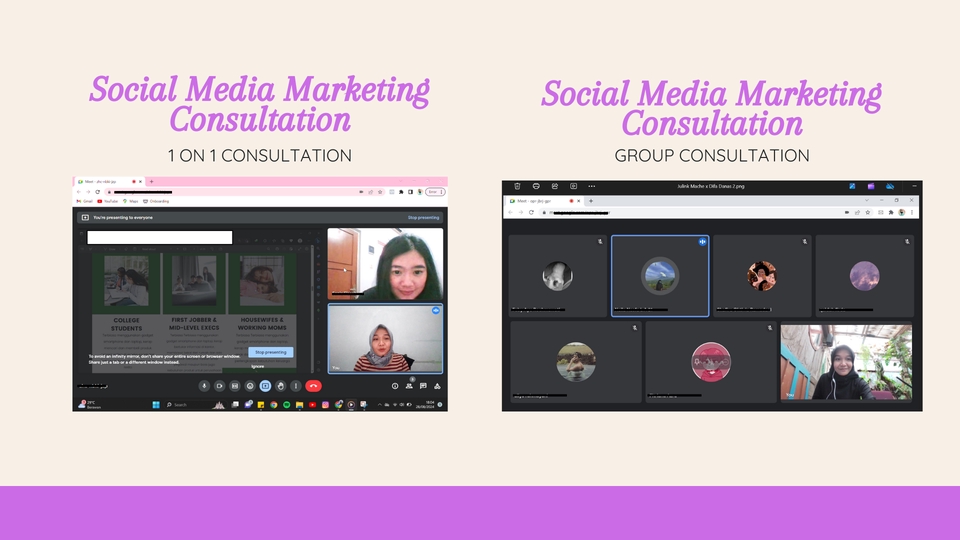Open the profile avatar in the group call browser

(901, 212)
